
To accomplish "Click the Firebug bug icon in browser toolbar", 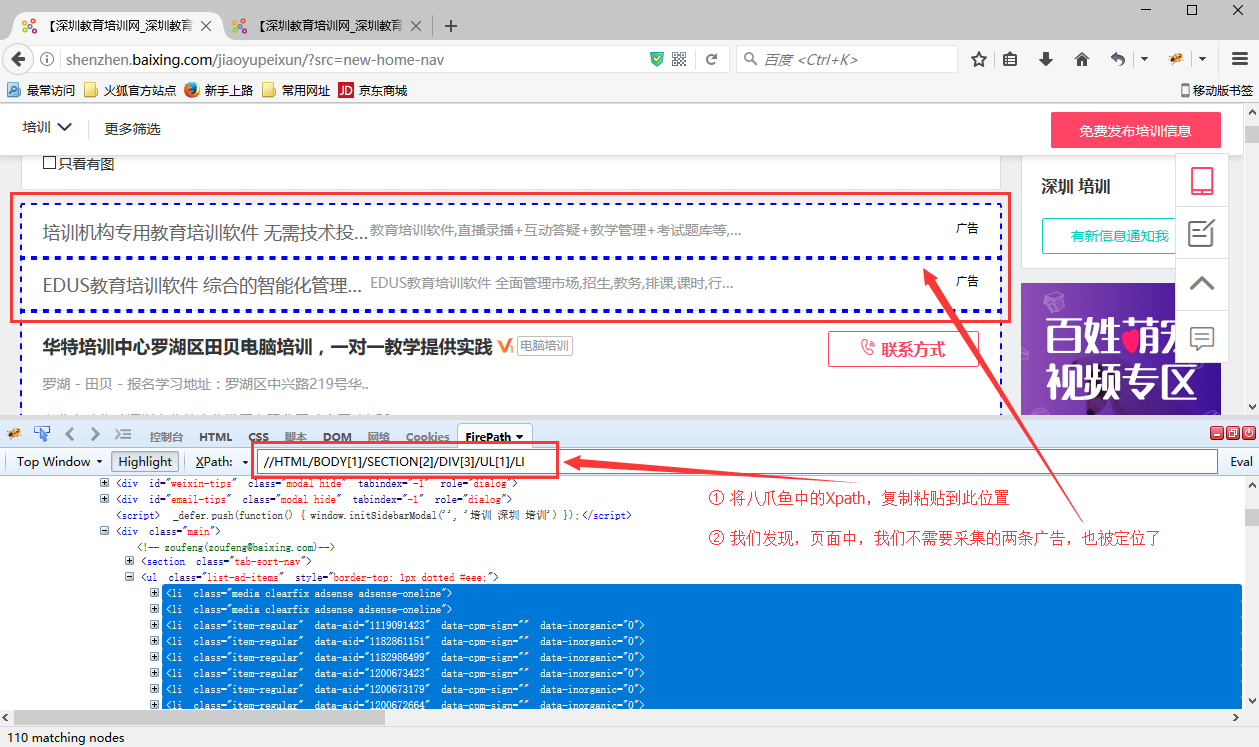I will (x=1176, y=59).
